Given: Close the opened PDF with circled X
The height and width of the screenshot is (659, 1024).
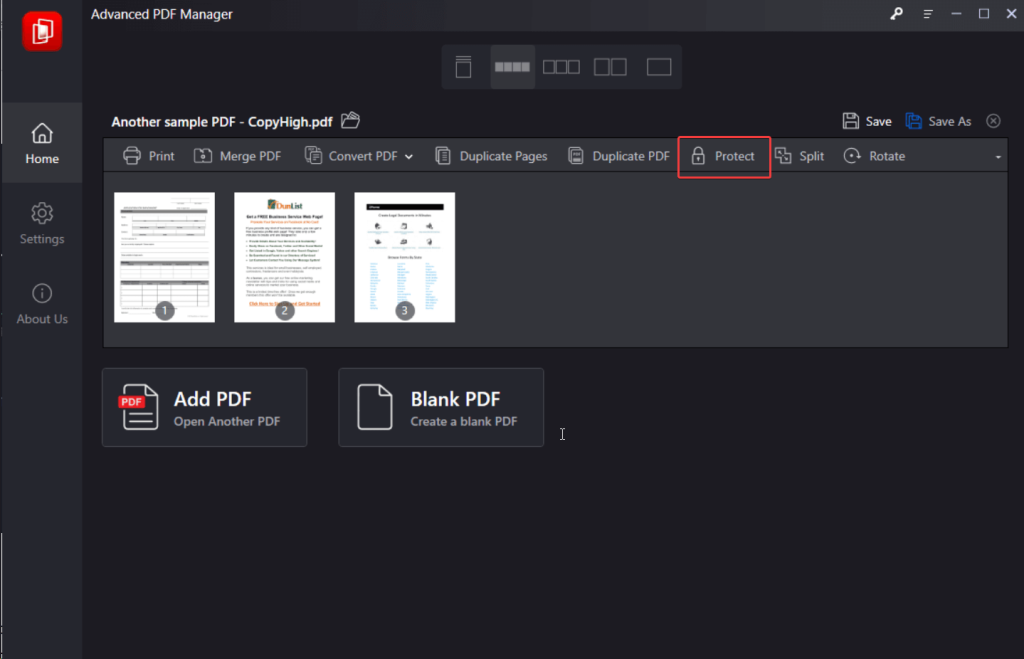Looking at the screenshot, I should [993, 121].
